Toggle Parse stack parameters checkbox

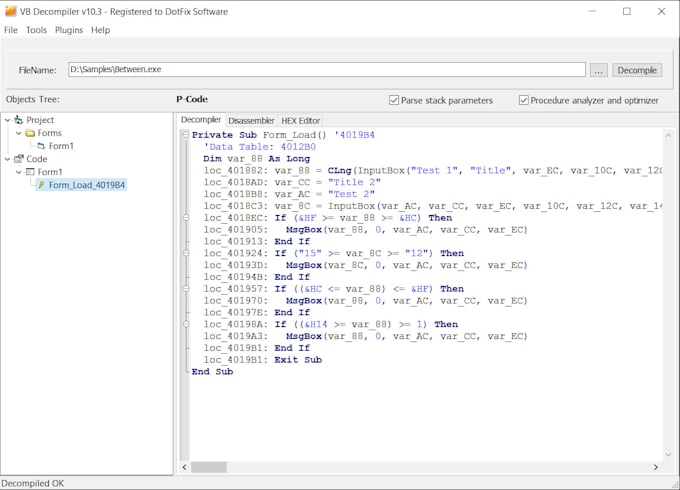click(394, 100)
